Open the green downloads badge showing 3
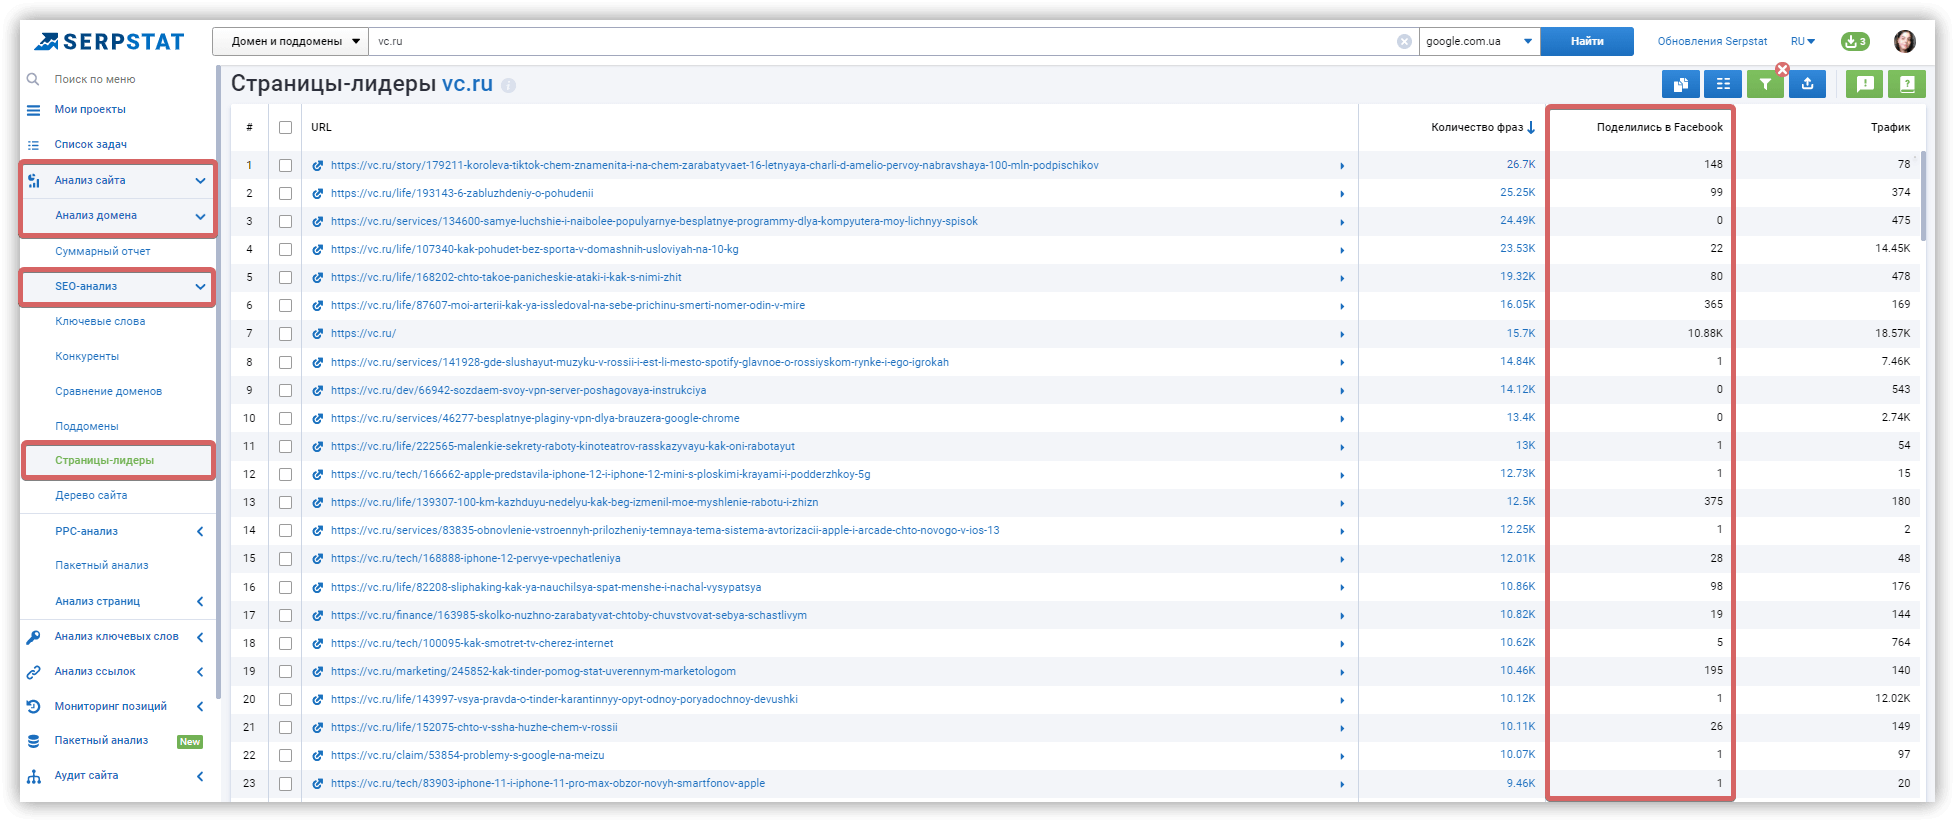Image resolution: width=1955 pixels, height=822 pixels. [x=1855, y=41]
